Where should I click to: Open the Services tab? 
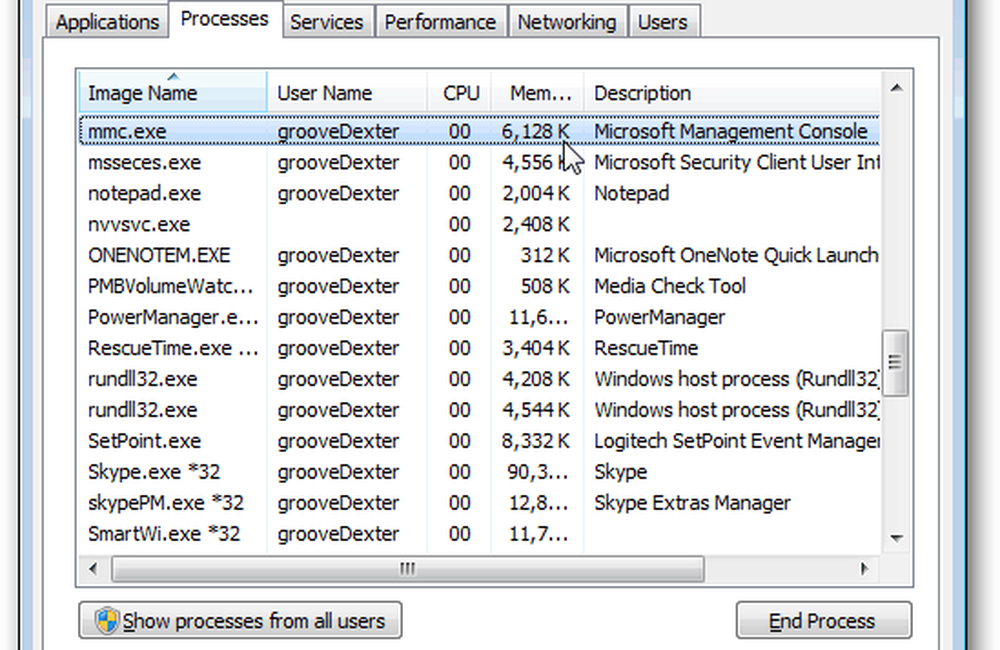[327, 22]
